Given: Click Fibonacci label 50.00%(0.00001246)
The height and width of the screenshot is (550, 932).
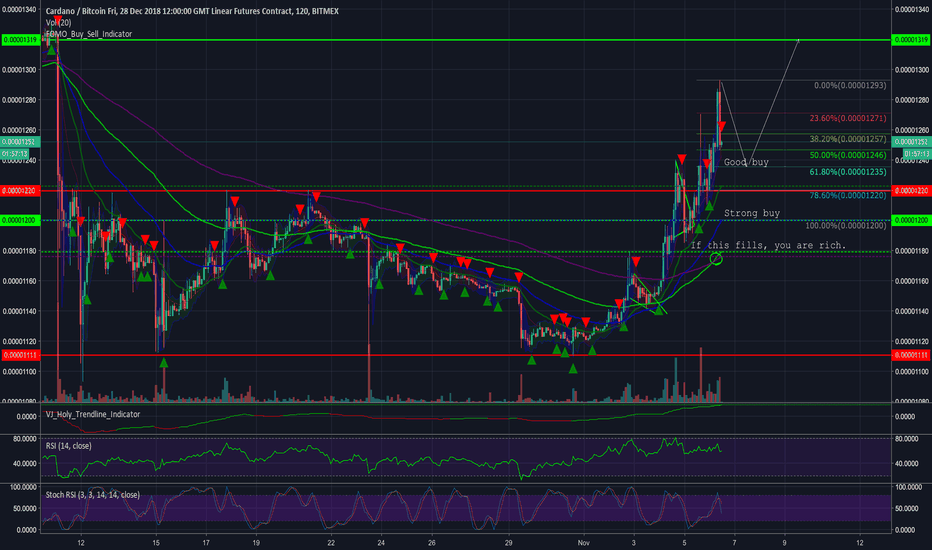Looking at the screenshot, I should click(848, 155).
